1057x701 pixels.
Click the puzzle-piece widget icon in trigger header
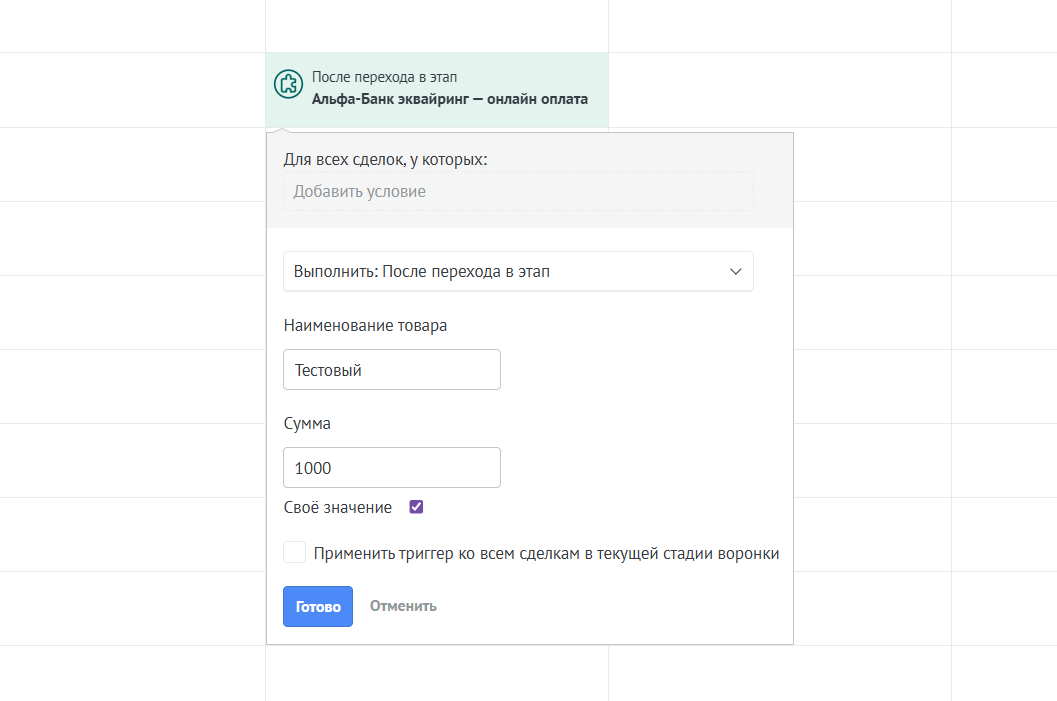(289, 84)
